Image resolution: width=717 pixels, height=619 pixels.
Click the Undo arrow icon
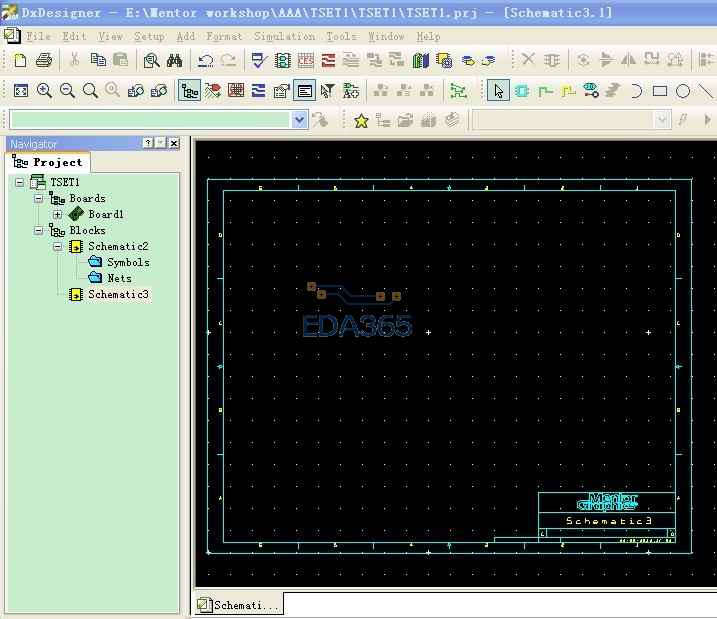205,61
